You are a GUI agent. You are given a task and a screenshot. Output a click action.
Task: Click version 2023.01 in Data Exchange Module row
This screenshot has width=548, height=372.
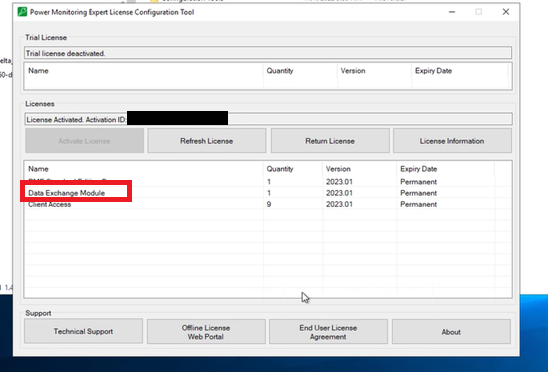[x=339, y=193]
